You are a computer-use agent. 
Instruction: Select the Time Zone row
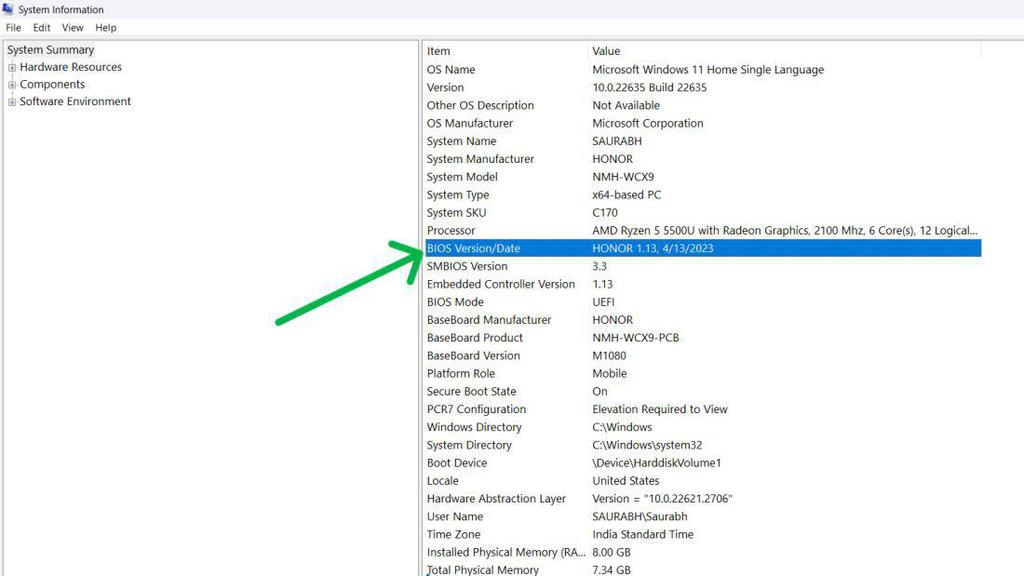[x=703, y=534]
